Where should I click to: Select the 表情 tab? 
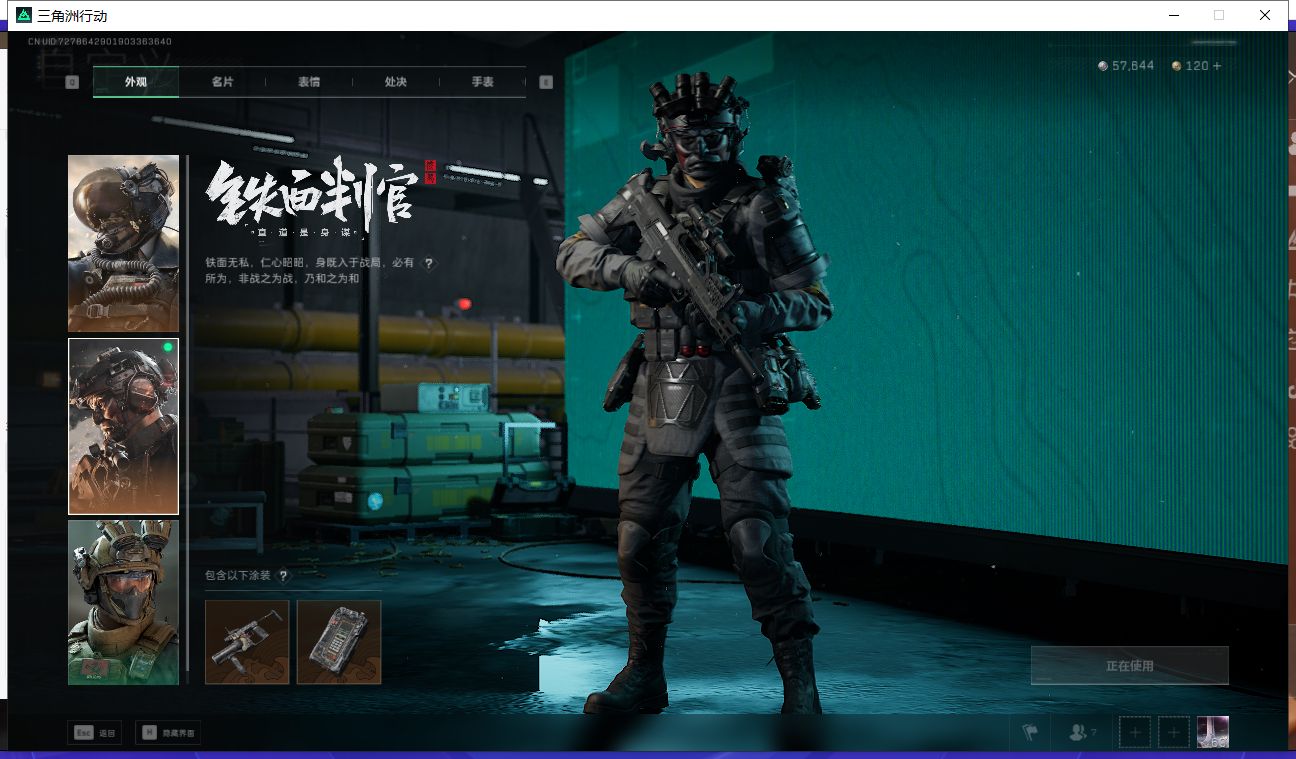[309, 82]
